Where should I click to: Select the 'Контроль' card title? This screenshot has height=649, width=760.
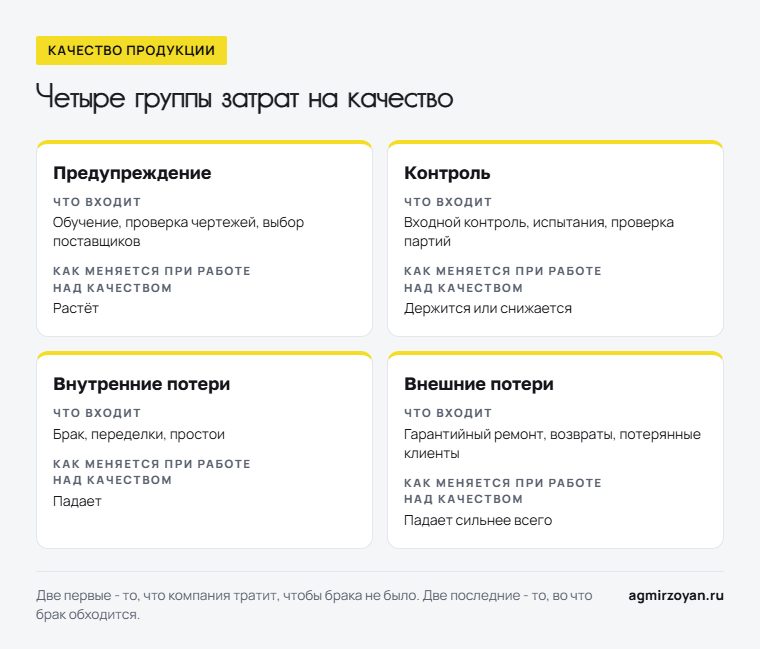click(447, 173)
